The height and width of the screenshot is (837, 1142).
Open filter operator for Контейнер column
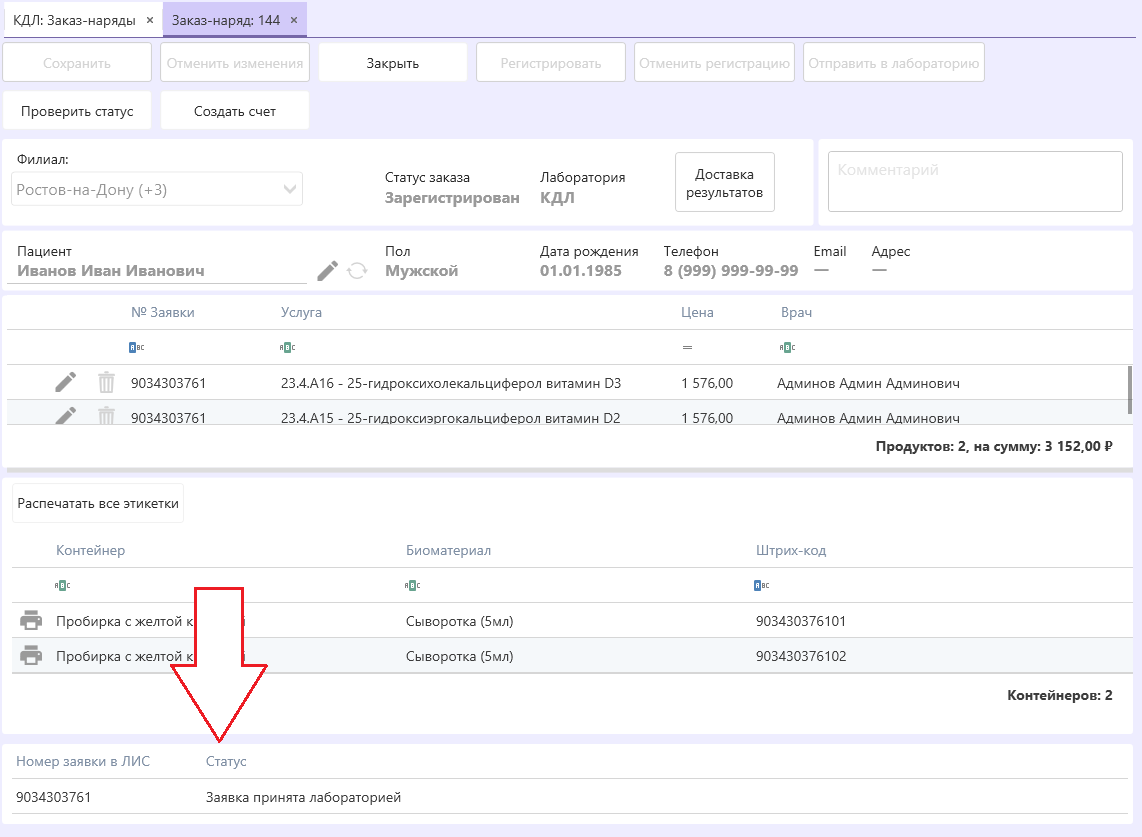(62, 585)
